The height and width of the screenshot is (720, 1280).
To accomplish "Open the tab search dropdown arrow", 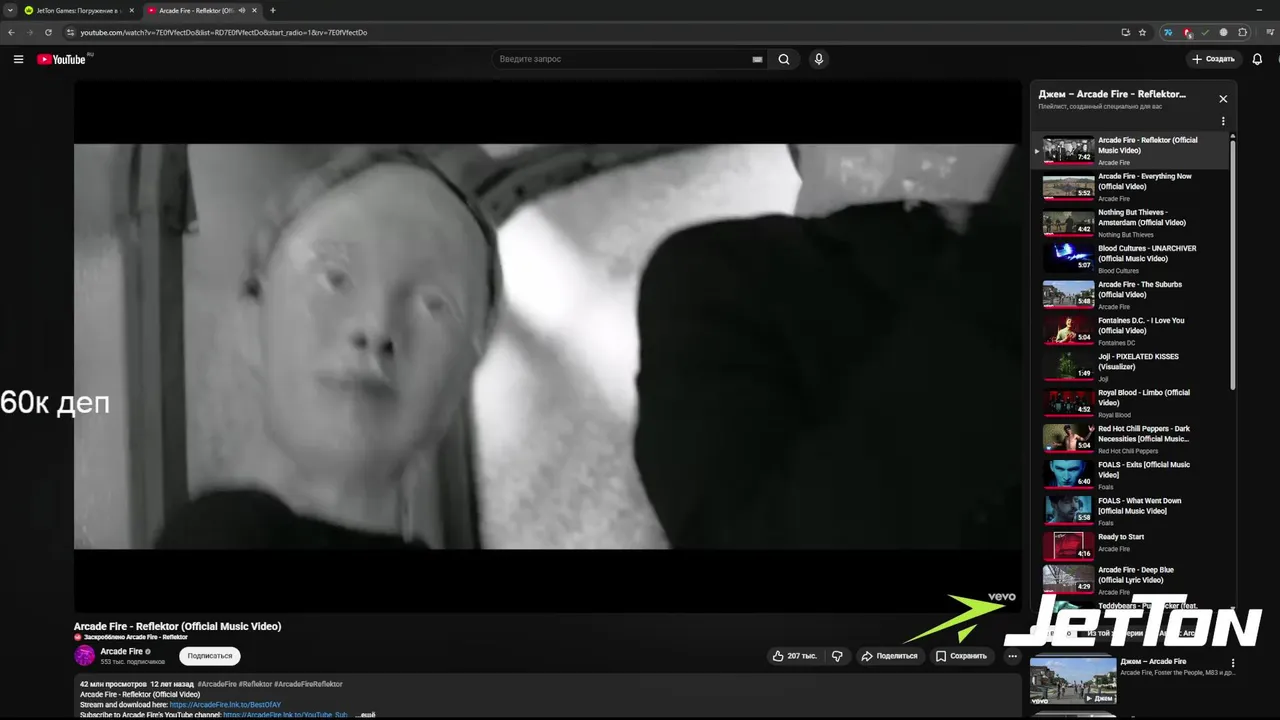I will coord(9,10).
